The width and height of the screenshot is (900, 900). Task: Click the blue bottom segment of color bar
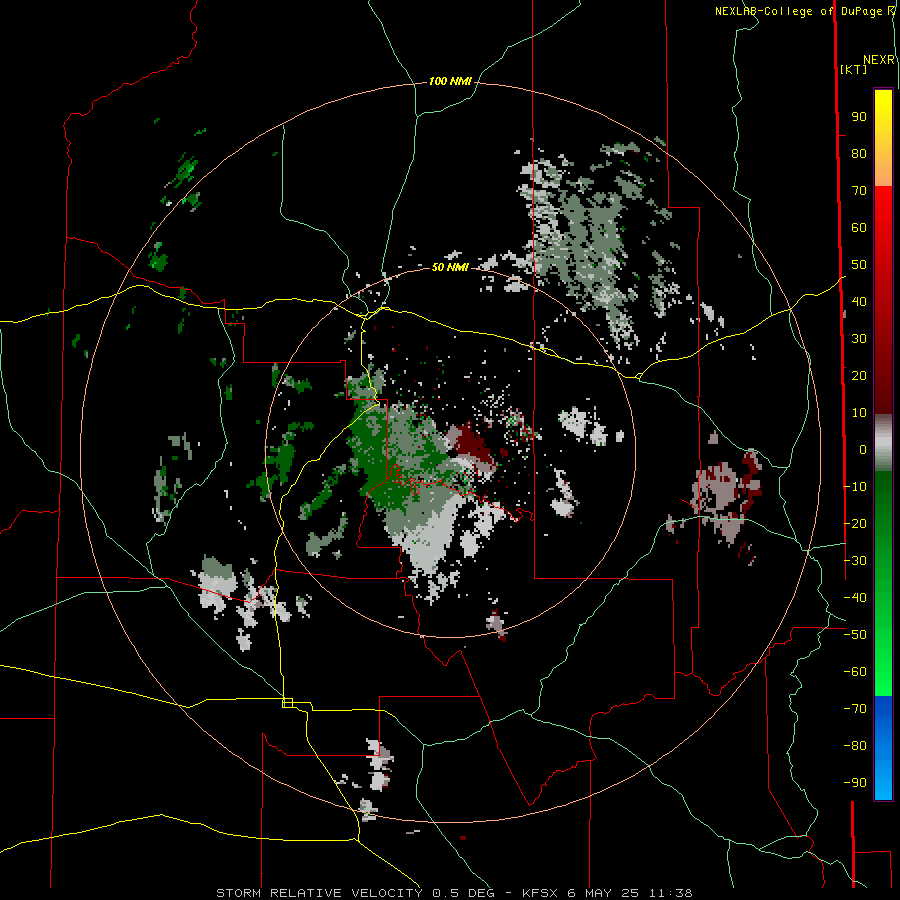[x=883, y=747]
